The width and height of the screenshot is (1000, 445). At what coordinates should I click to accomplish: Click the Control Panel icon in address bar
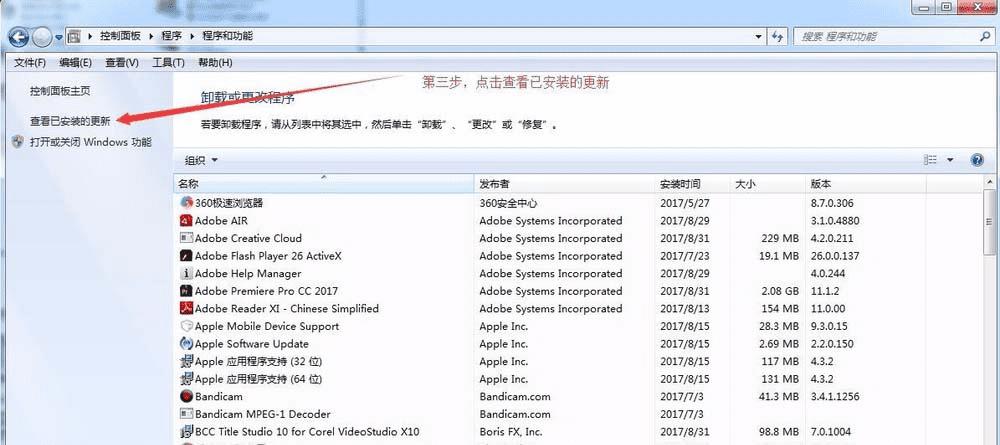coord(74,36)
